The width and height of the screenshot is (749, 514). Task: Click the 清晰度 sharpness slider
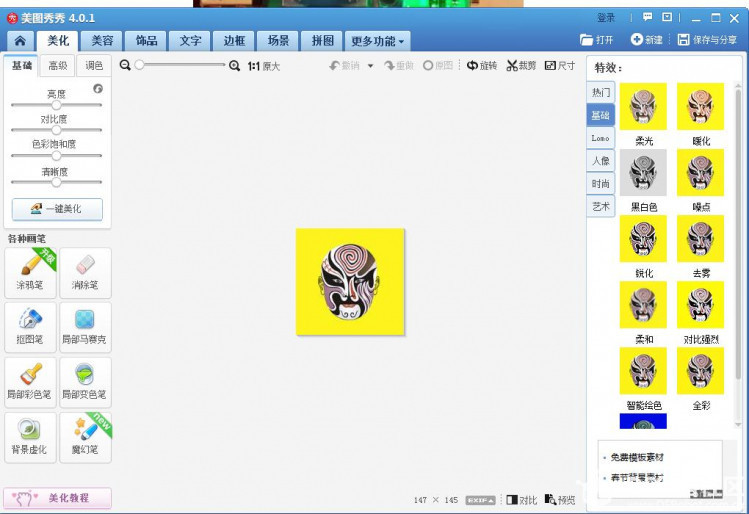(56, 182)
